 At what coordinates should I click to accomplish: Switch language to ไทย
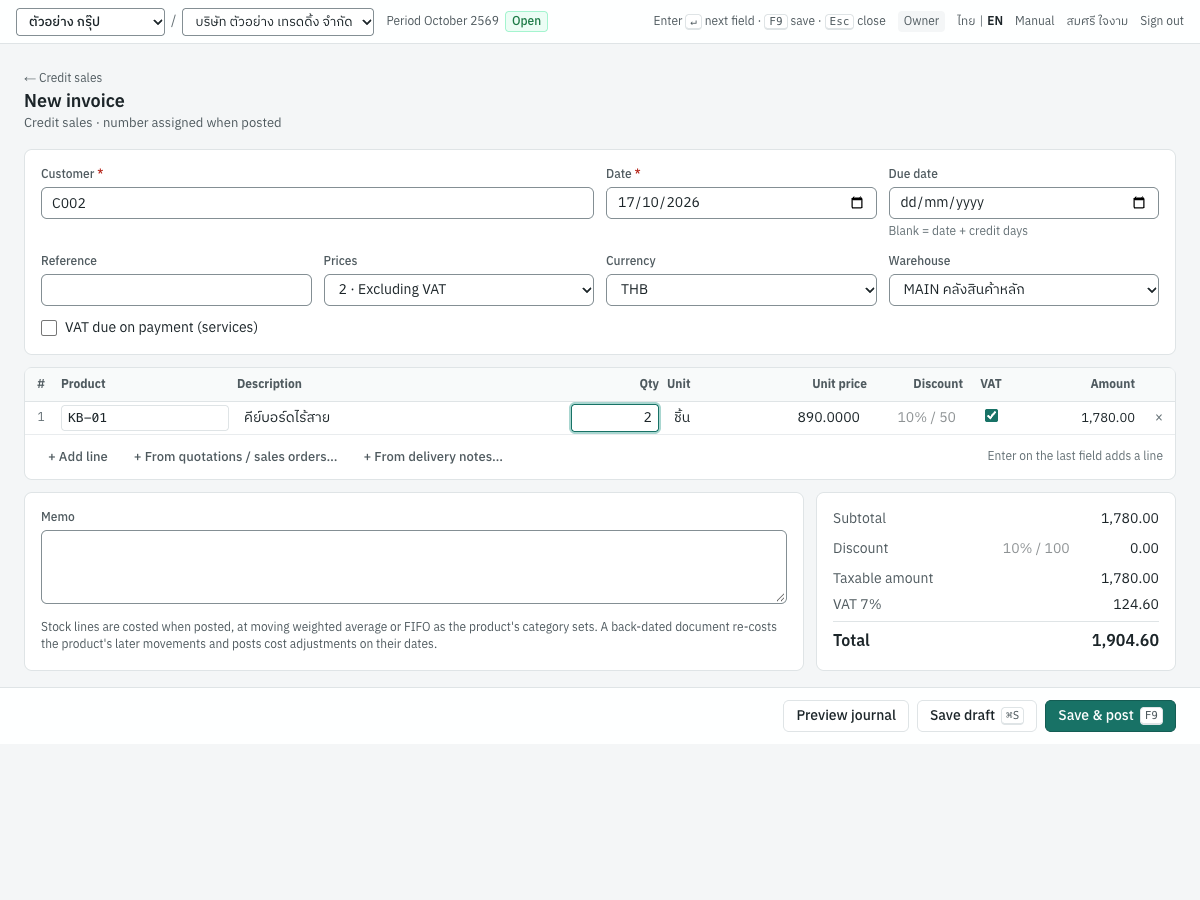pos(966,21)
